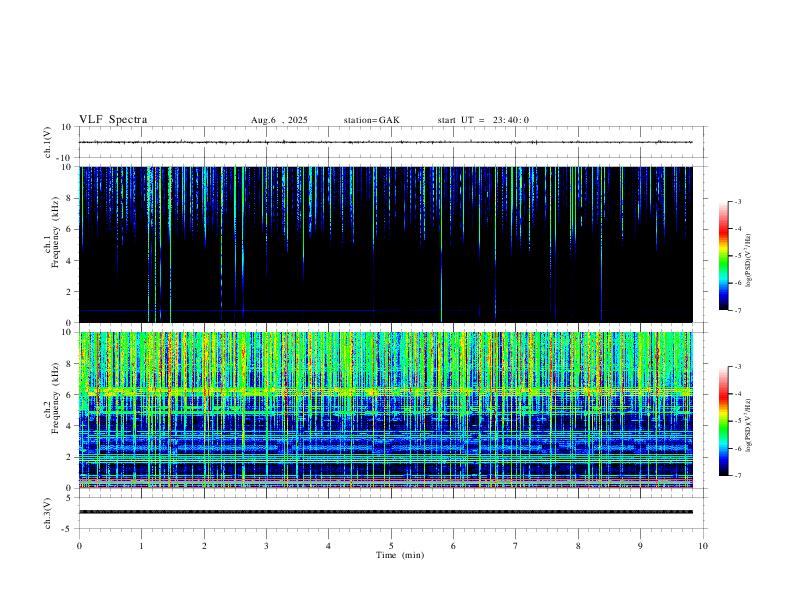
Task: Click inside the ch.2 spectrogram plot
Action: (386, 410)
